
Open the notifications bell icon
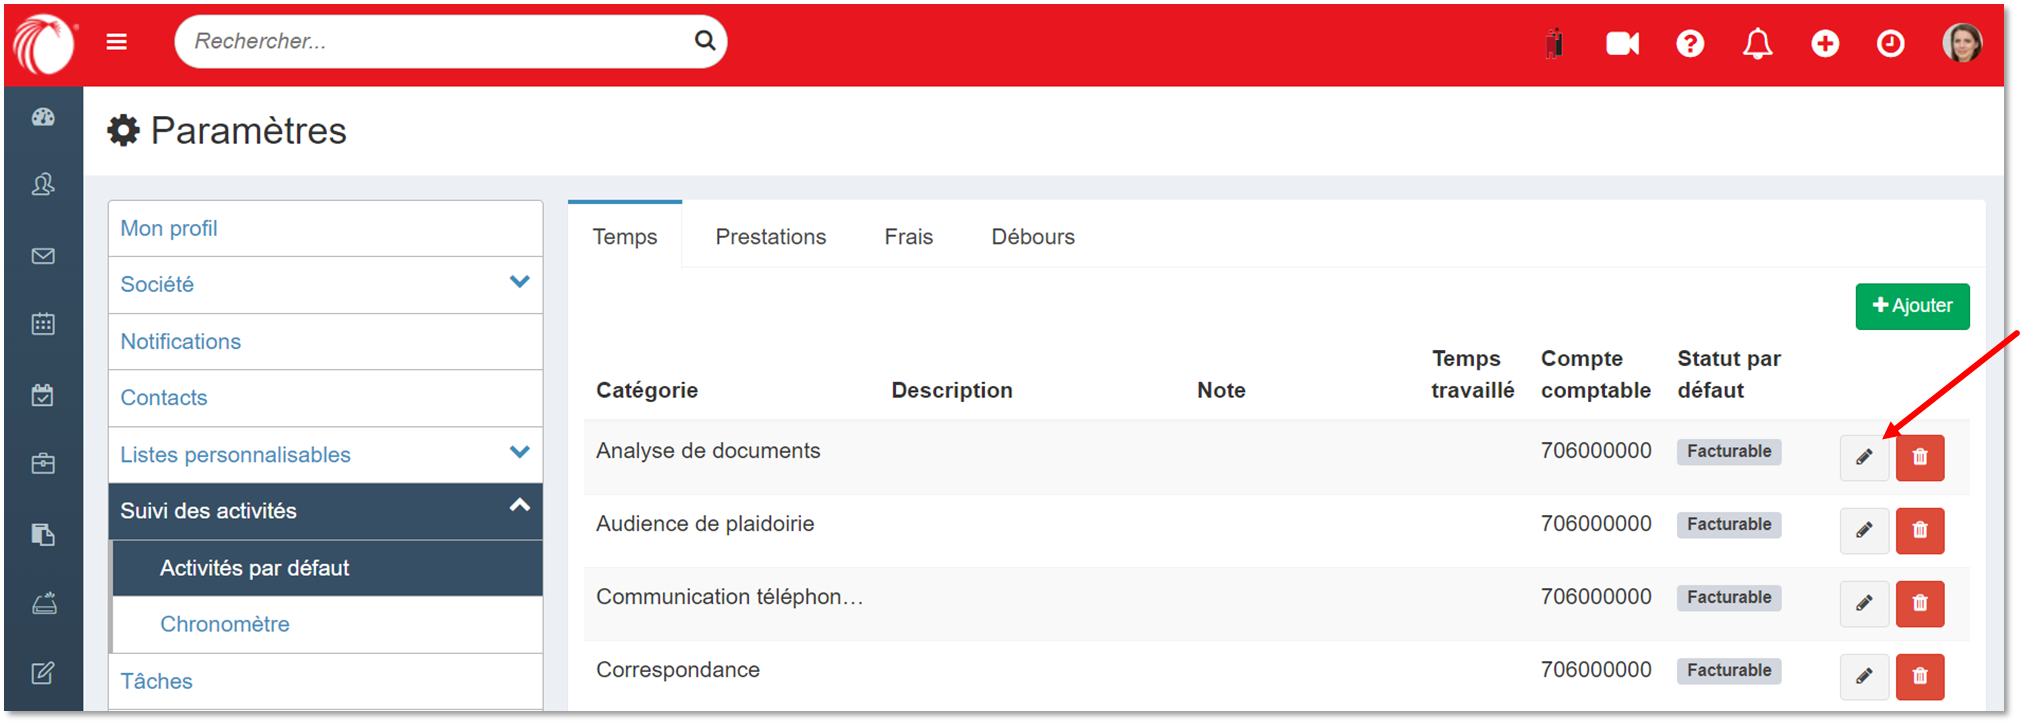click(x=1757, y=43)
